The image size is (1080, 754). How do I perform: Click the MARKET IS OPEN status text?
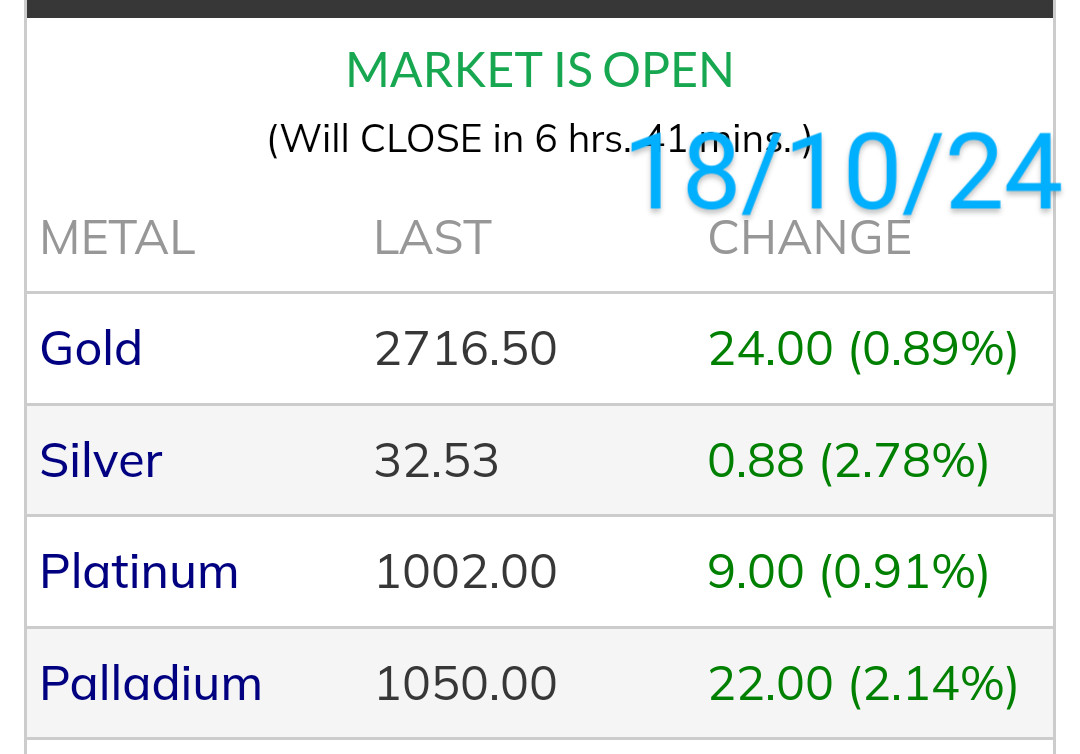point(539,71)
